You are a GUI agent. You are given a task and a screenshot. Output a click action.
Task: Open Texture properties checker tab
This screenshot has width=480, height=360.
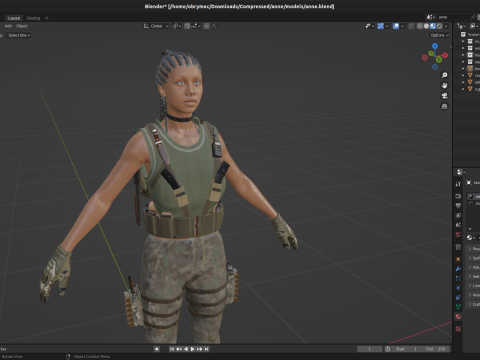(x=458, y=329)
